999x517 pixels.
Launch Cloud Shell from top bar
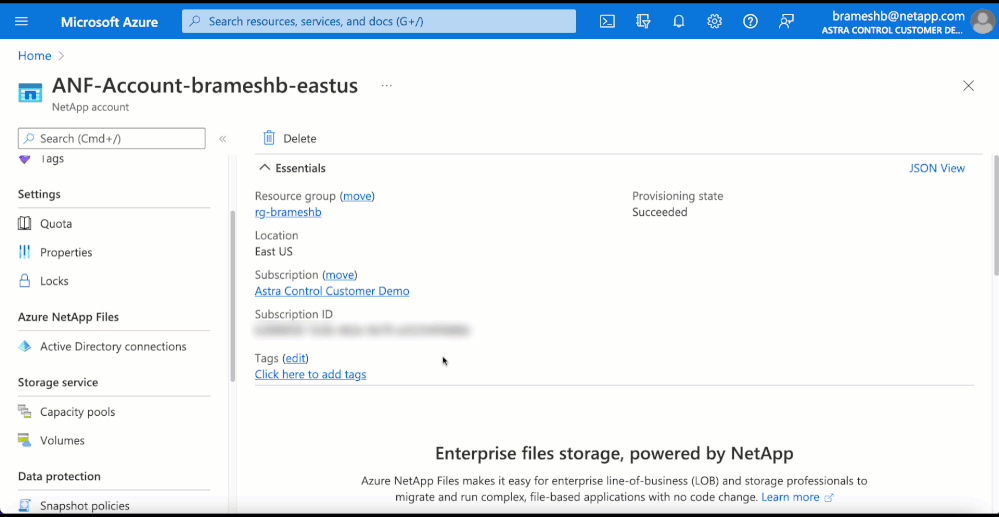(x=607, y=21)
